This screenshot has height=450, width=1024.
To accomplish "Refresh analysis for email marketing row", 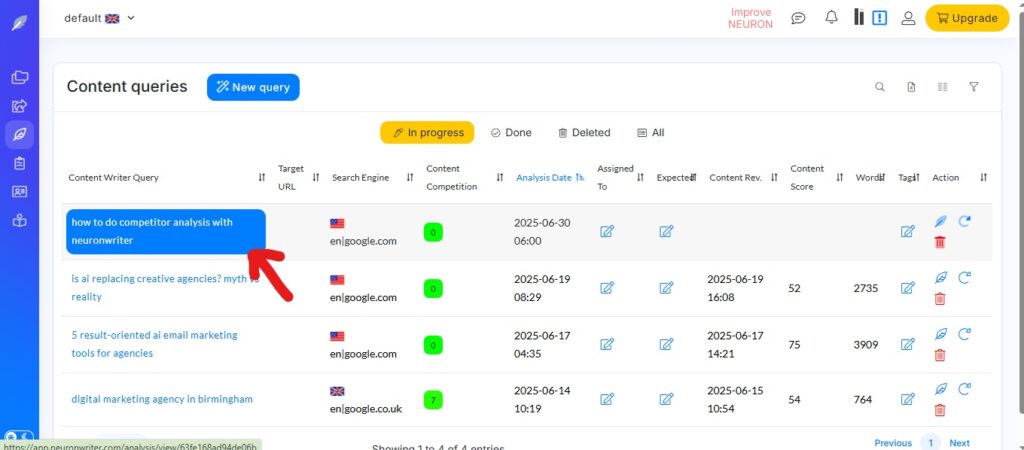I will point(964,334).
